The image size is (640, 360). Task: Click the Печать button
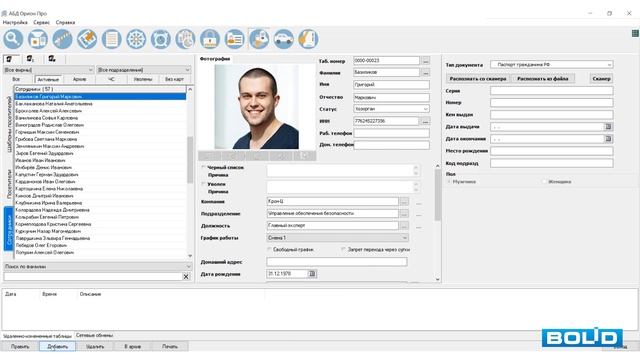170,347
